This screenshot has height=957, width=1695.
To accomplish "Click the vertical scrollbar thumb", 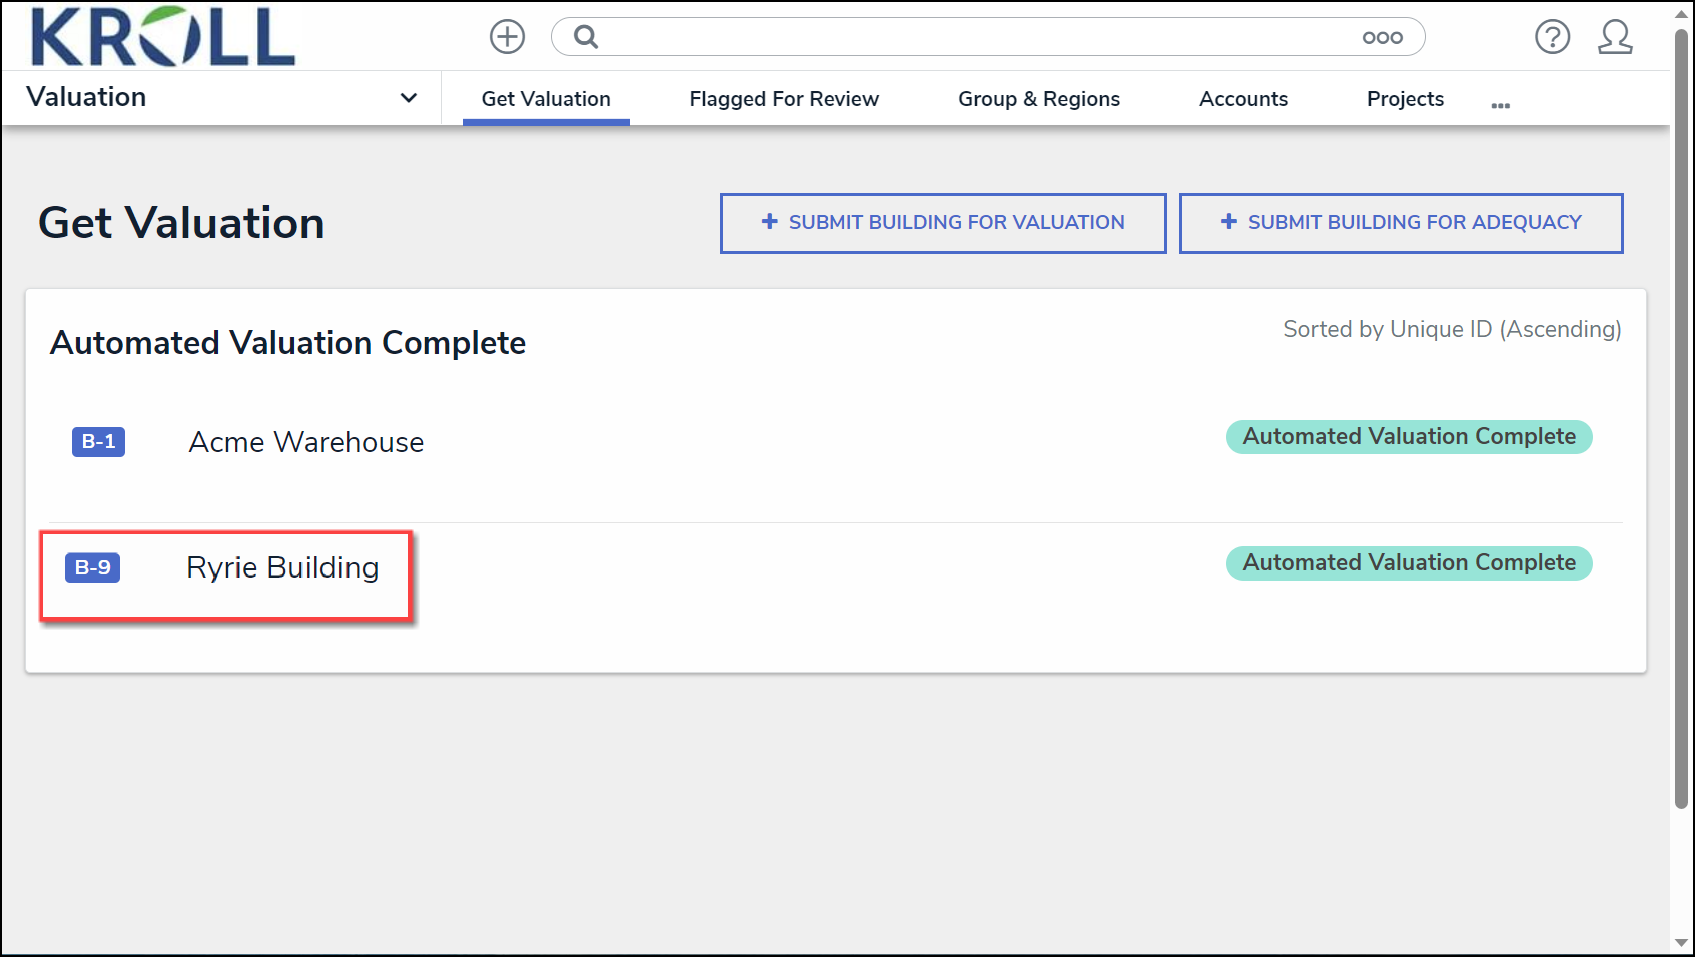I will (1682, 420).
